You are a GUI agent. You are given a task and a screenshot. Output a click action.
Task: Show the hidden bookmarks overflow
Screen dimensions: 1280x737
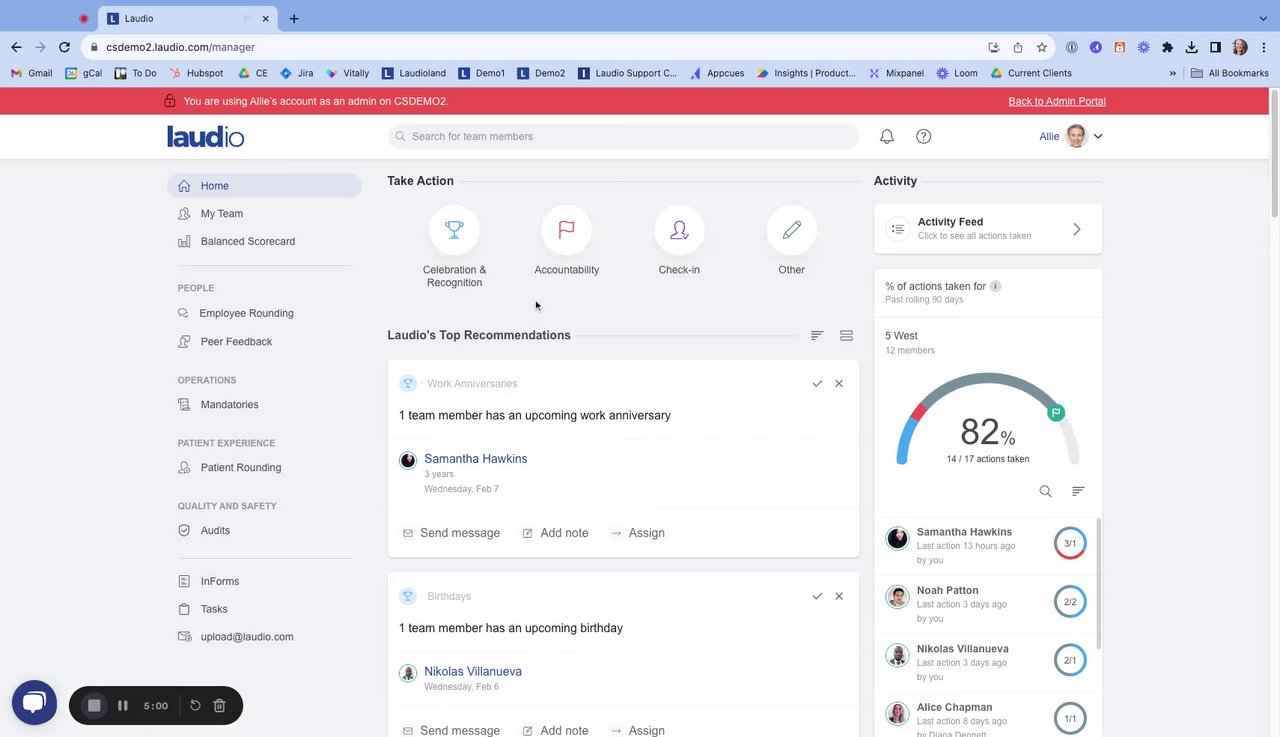coord(1172,73)
